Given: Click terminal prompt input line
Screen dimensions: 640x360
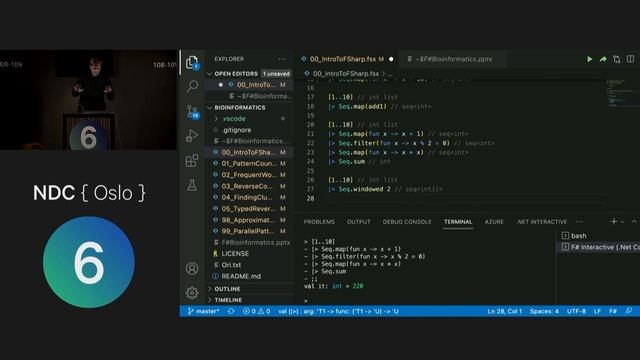Looking at the screenshot, I should 429,301.
